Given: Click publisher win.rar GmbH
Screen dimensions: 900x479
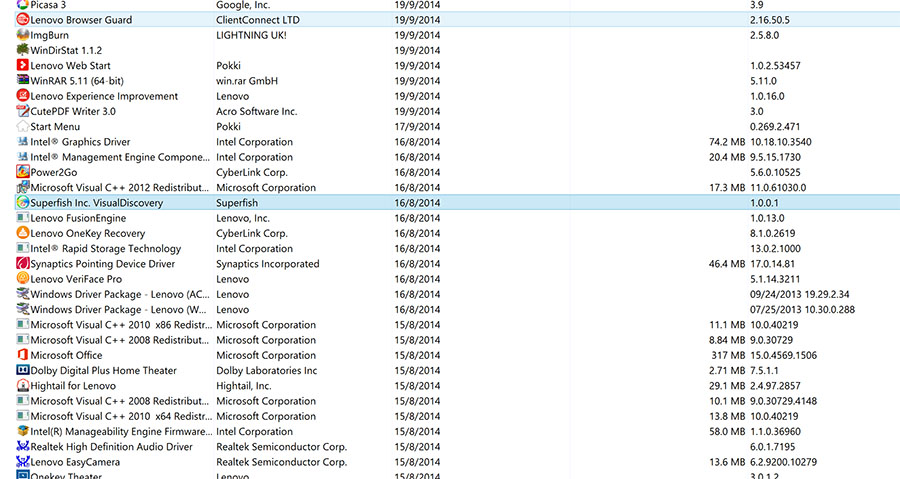Looking at the screenshot, I should coord(247,81).
